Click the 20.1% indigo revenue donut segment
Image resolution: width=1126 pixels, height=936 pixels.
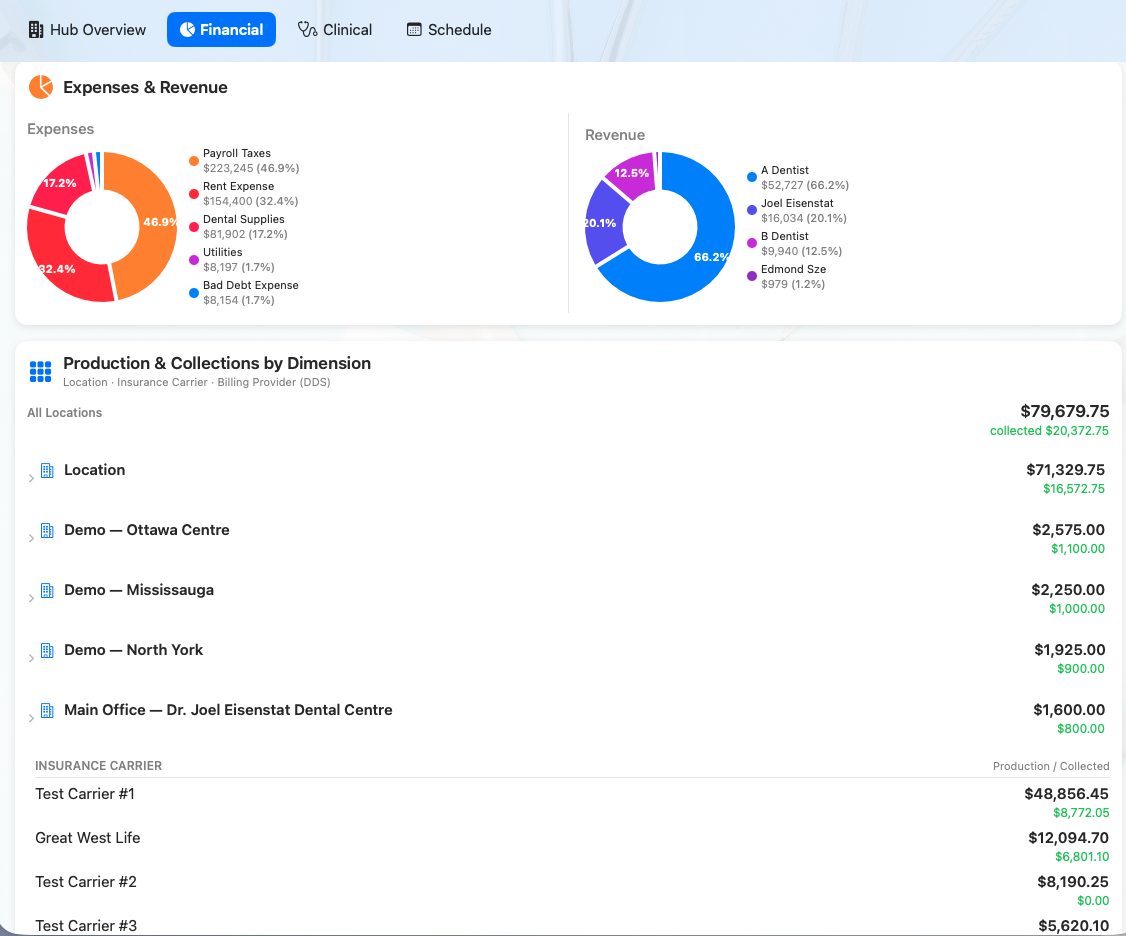coord(603,223)
